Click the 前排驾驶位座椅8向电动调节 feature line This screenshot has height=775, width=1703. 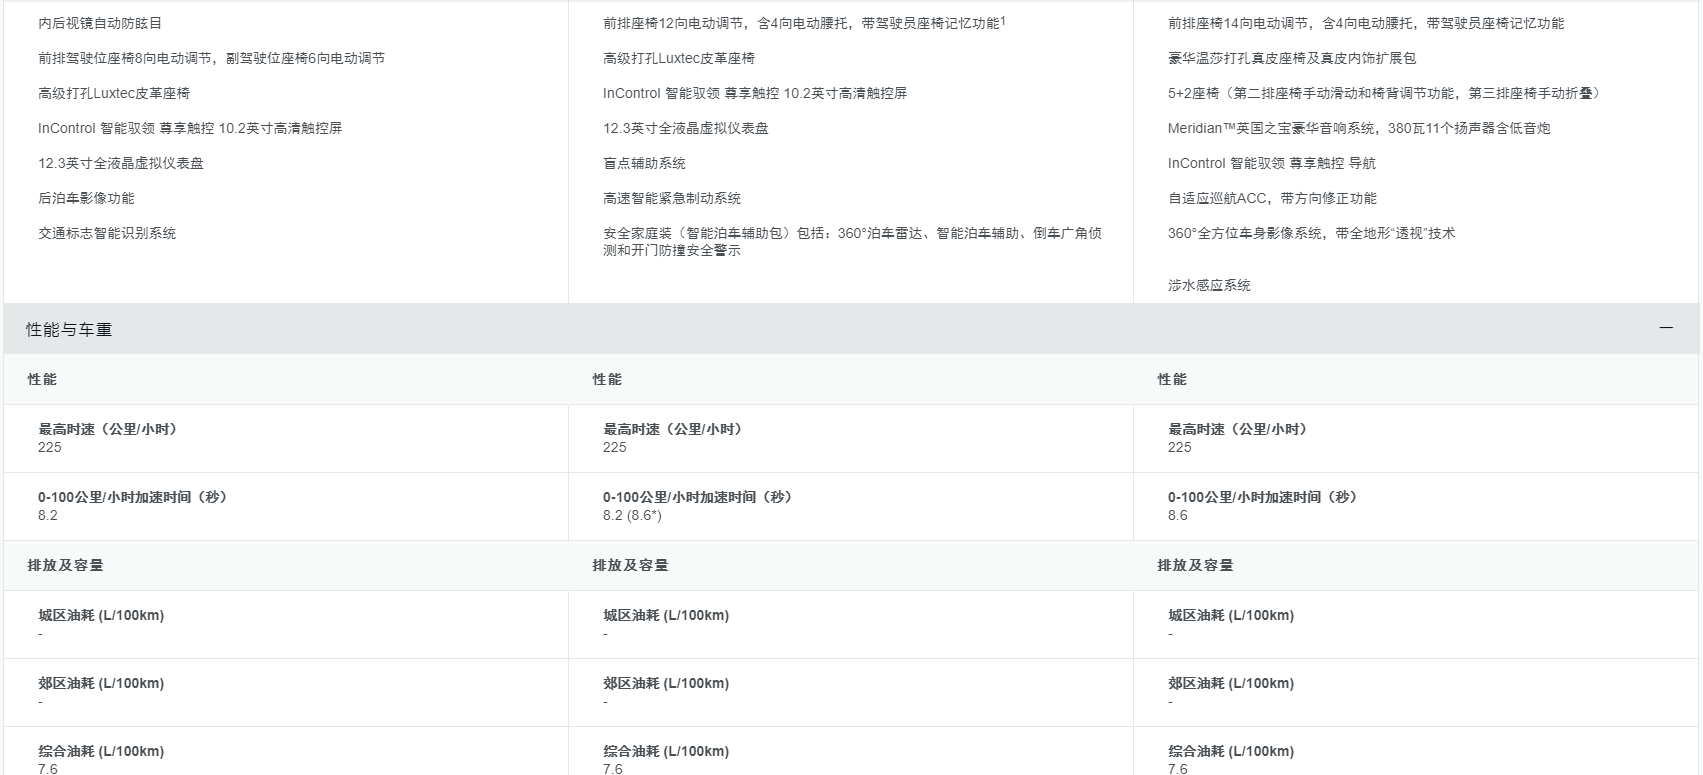click(211, 58)
